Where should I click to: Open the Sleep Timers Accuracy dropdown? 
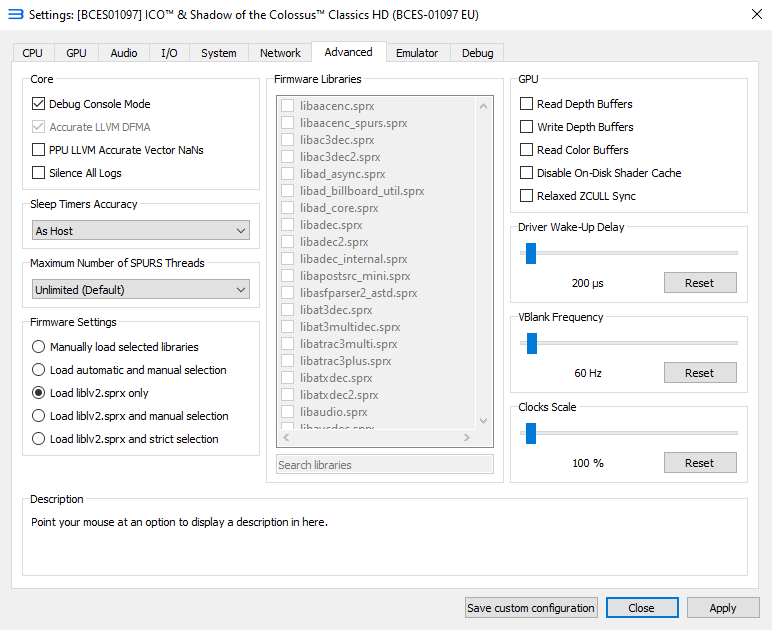pyautogui.click(x=141, y=230)
